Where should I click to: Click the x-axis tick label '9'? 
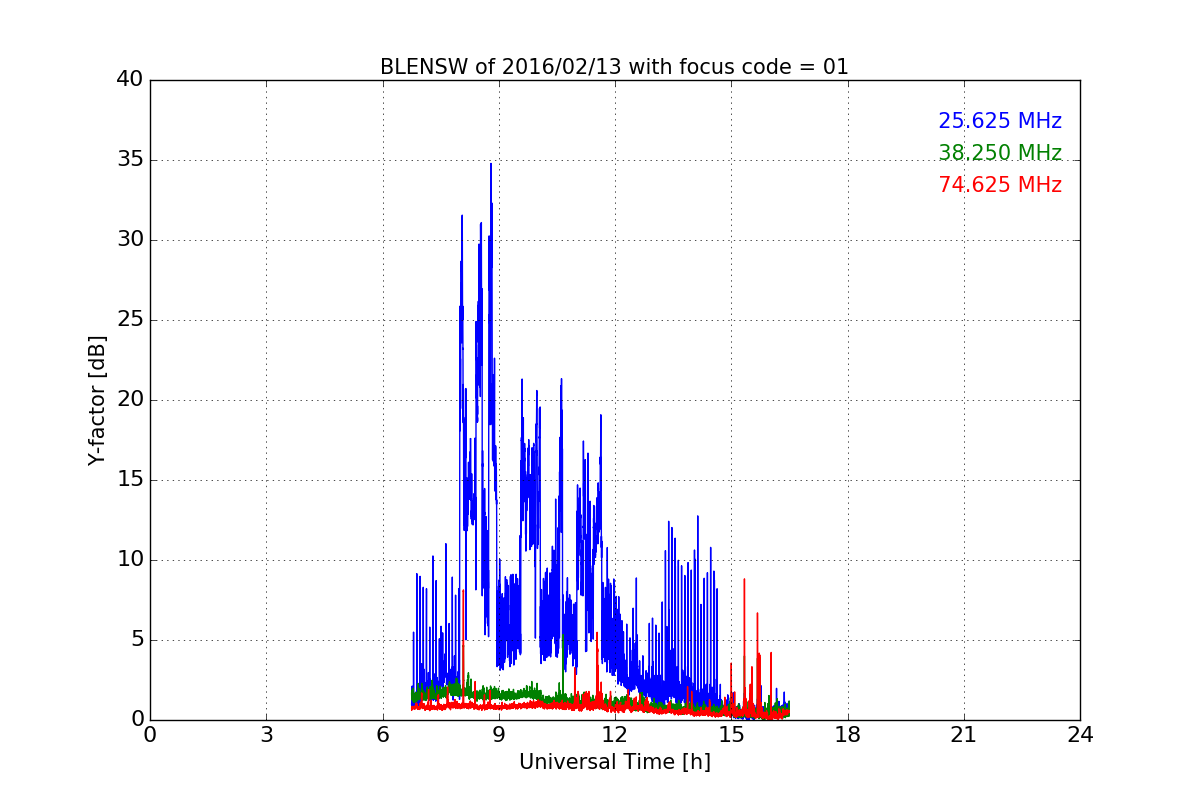click(x=499, y=735)
